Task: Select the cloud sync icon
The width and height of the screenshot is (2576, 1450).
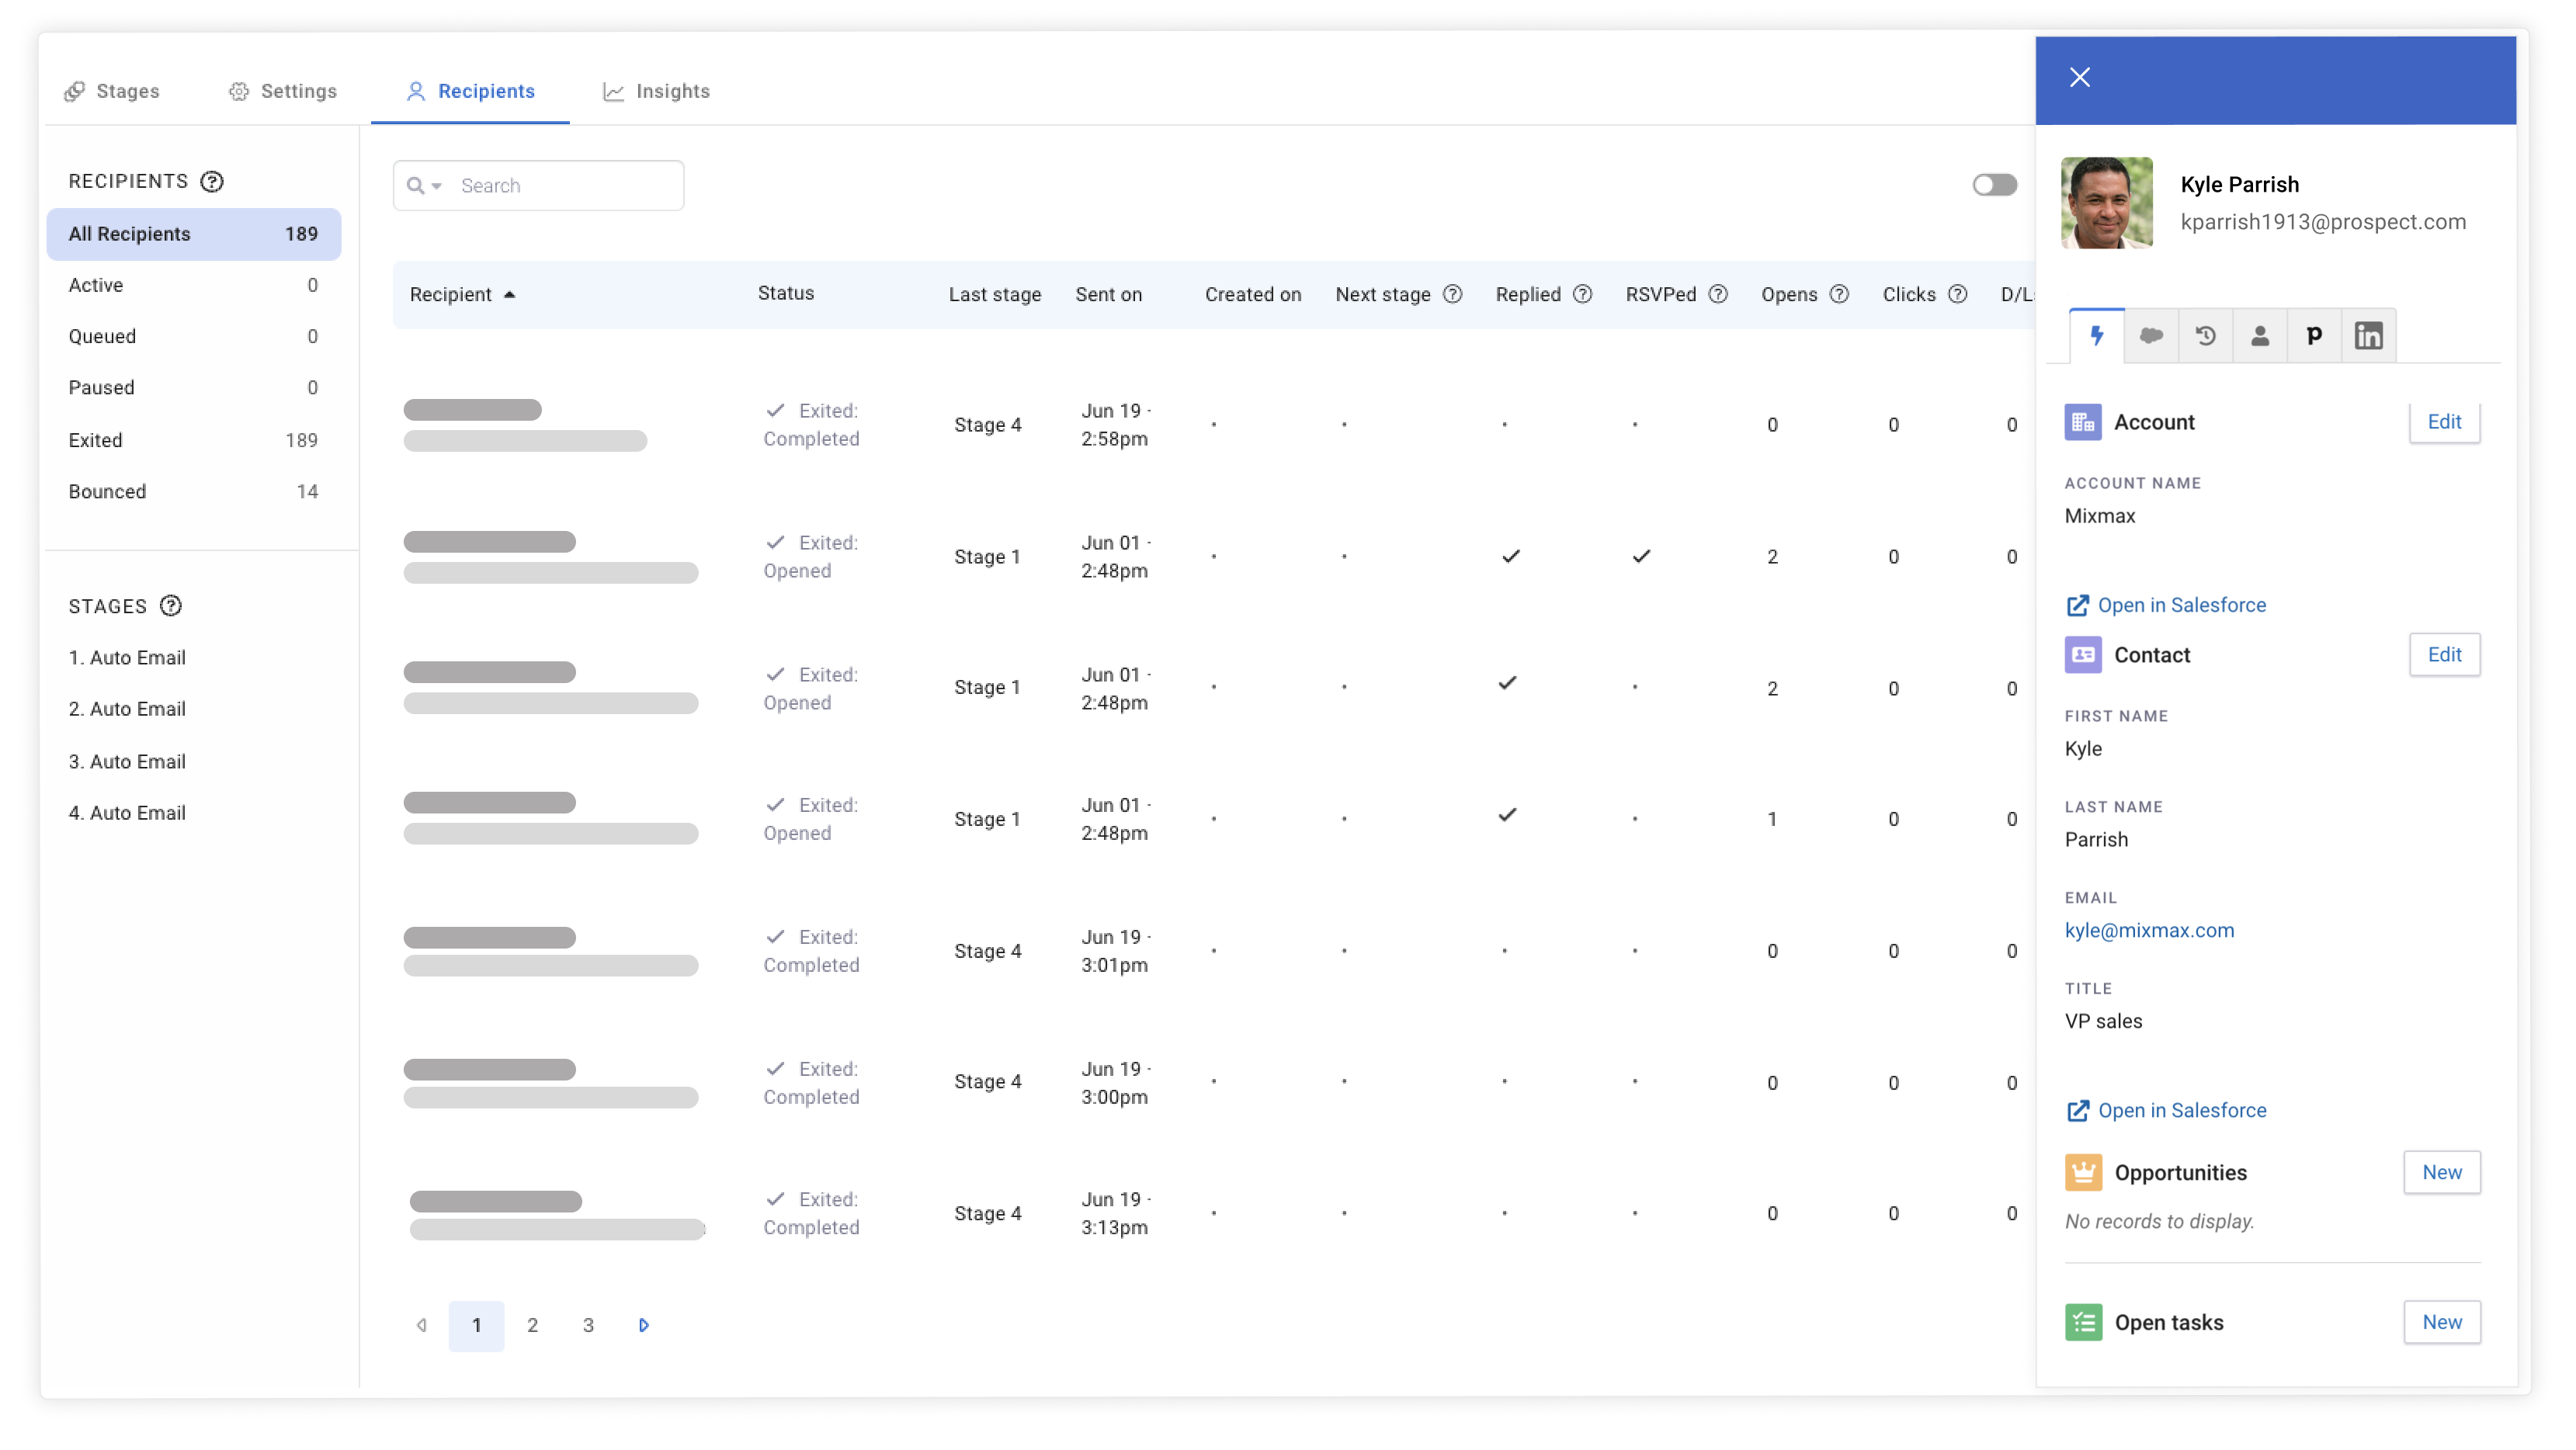Action: [x=2150, y=336]
